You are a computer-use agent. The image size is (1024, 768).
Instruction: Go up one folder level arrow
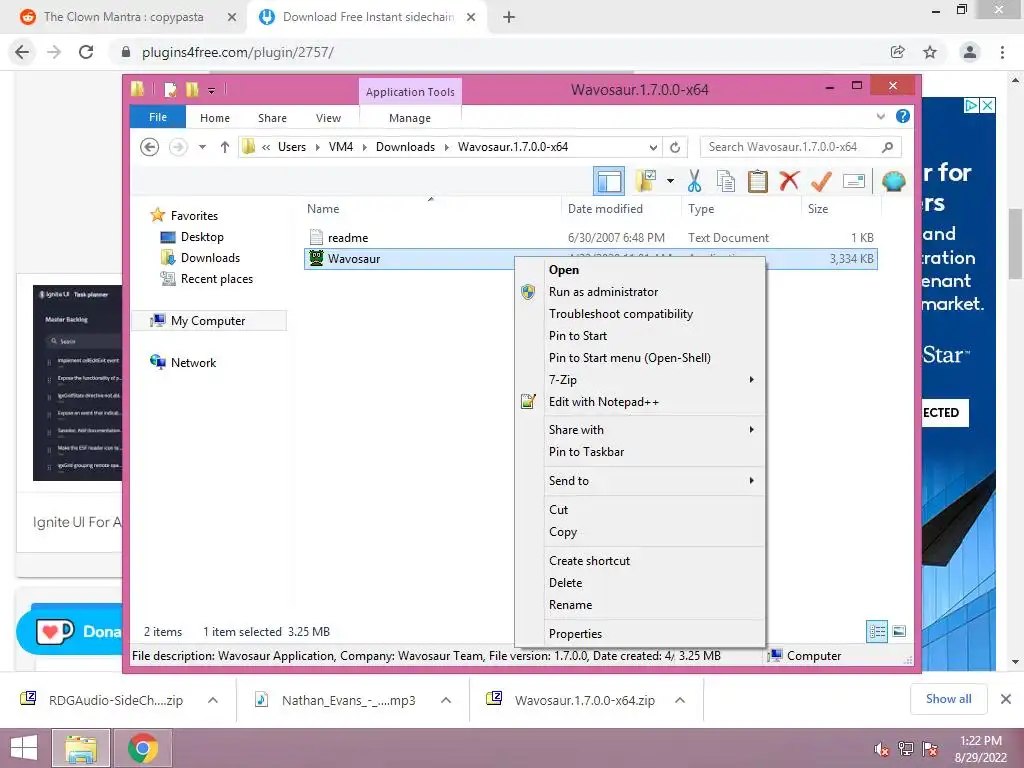coord(225,147)
